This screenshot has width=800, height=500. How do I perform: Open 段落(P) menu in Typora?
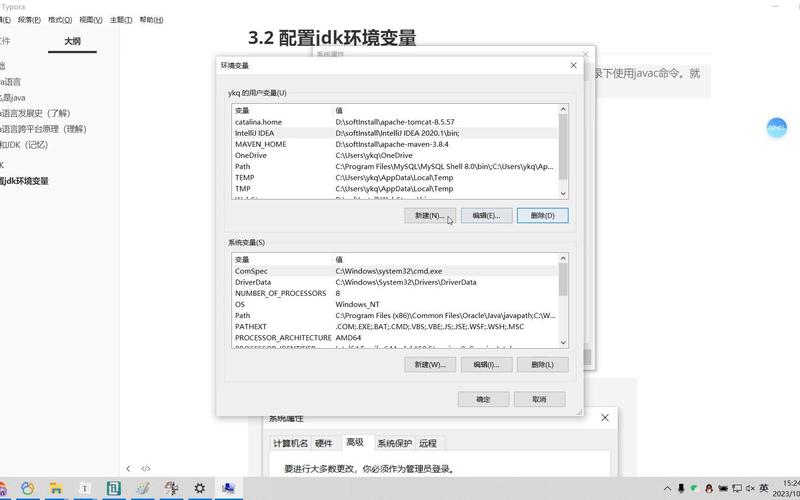coord(29,20)
